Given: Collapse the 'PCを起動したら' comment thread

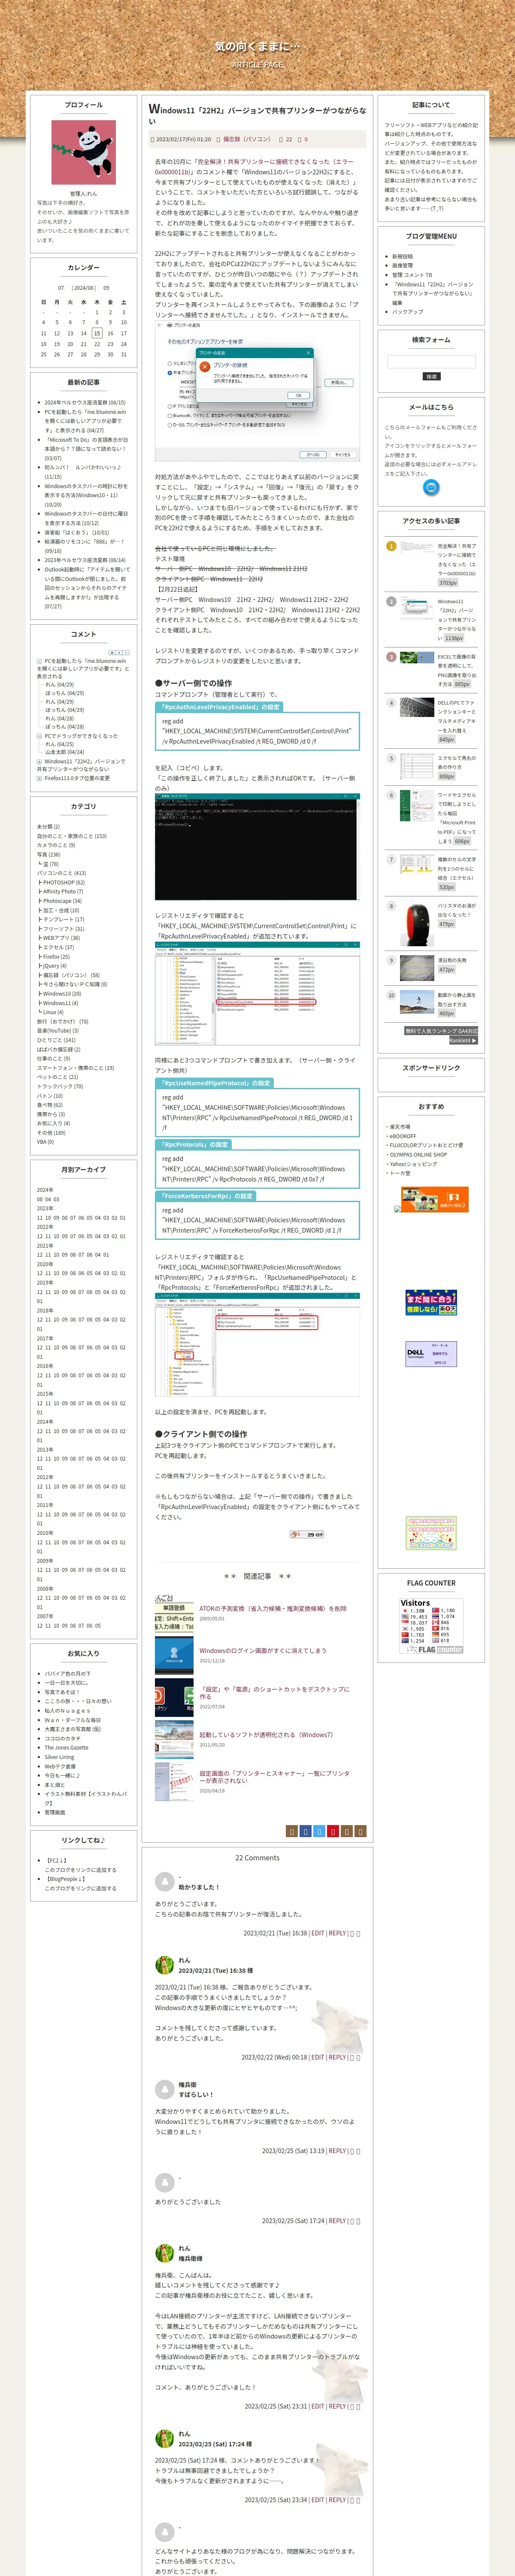Looking at the screenshot, I should click(39, 661).
